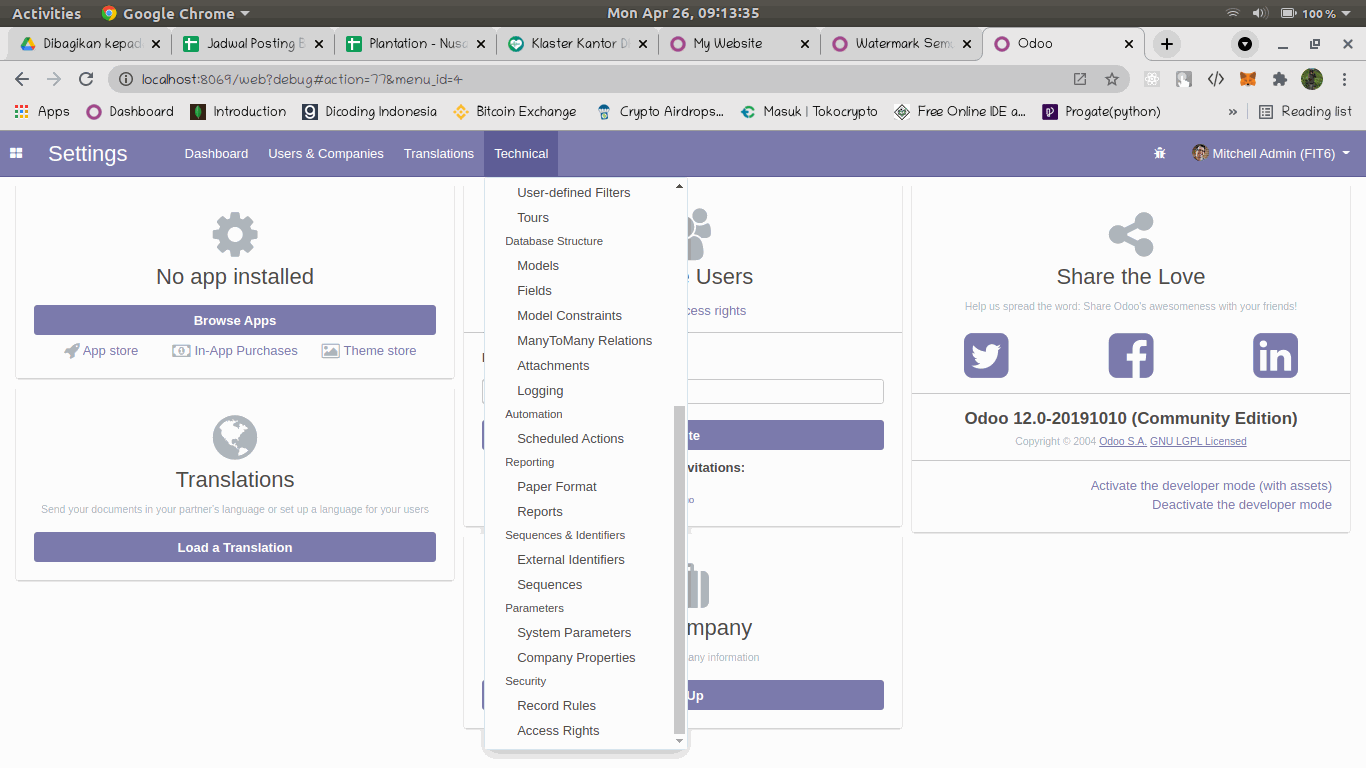Choose Access Rights menu entry

(x=558, y=730)
